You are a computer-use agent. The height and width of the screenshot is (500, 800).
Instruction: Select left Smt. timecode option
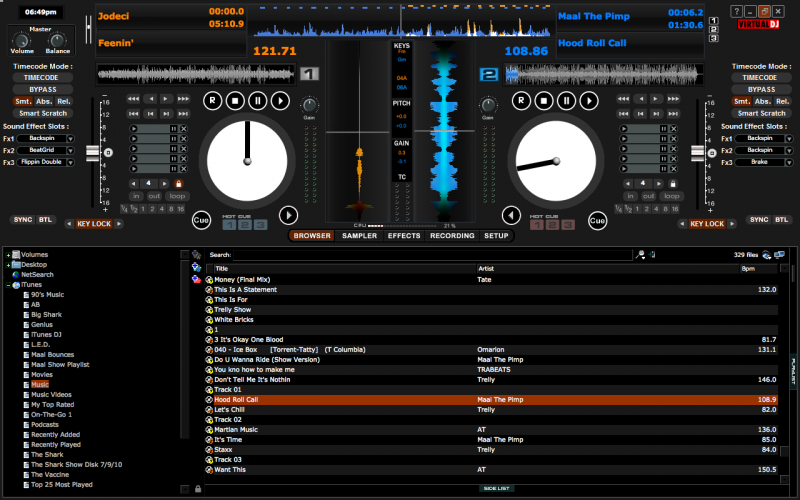click(23, 101)
